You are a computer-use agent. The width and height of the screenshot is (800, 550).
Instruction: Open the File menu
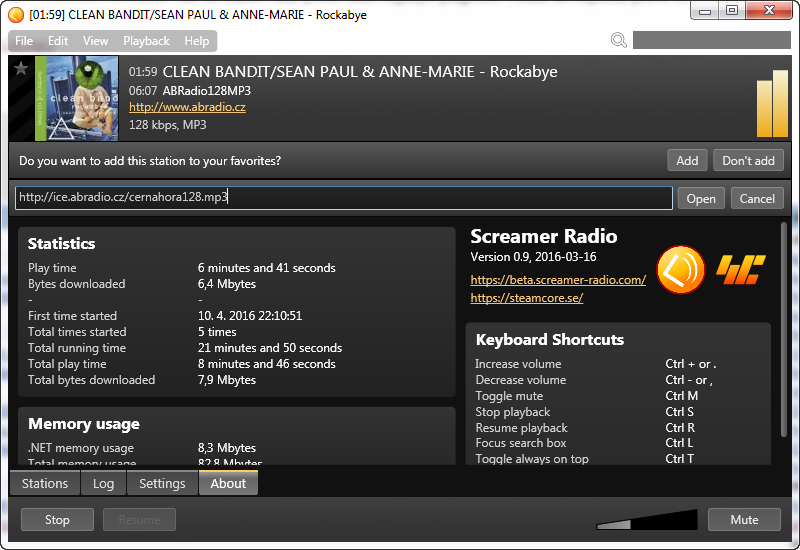[24, 41]
